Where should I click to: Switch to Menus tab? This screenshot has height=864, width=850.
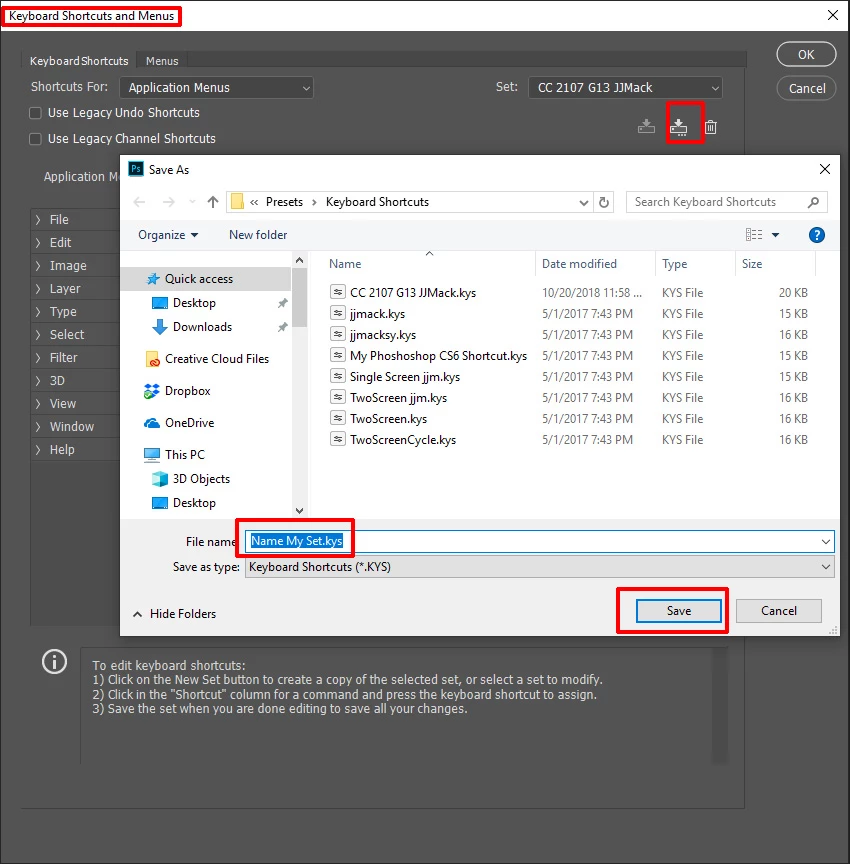click(162, 61)
